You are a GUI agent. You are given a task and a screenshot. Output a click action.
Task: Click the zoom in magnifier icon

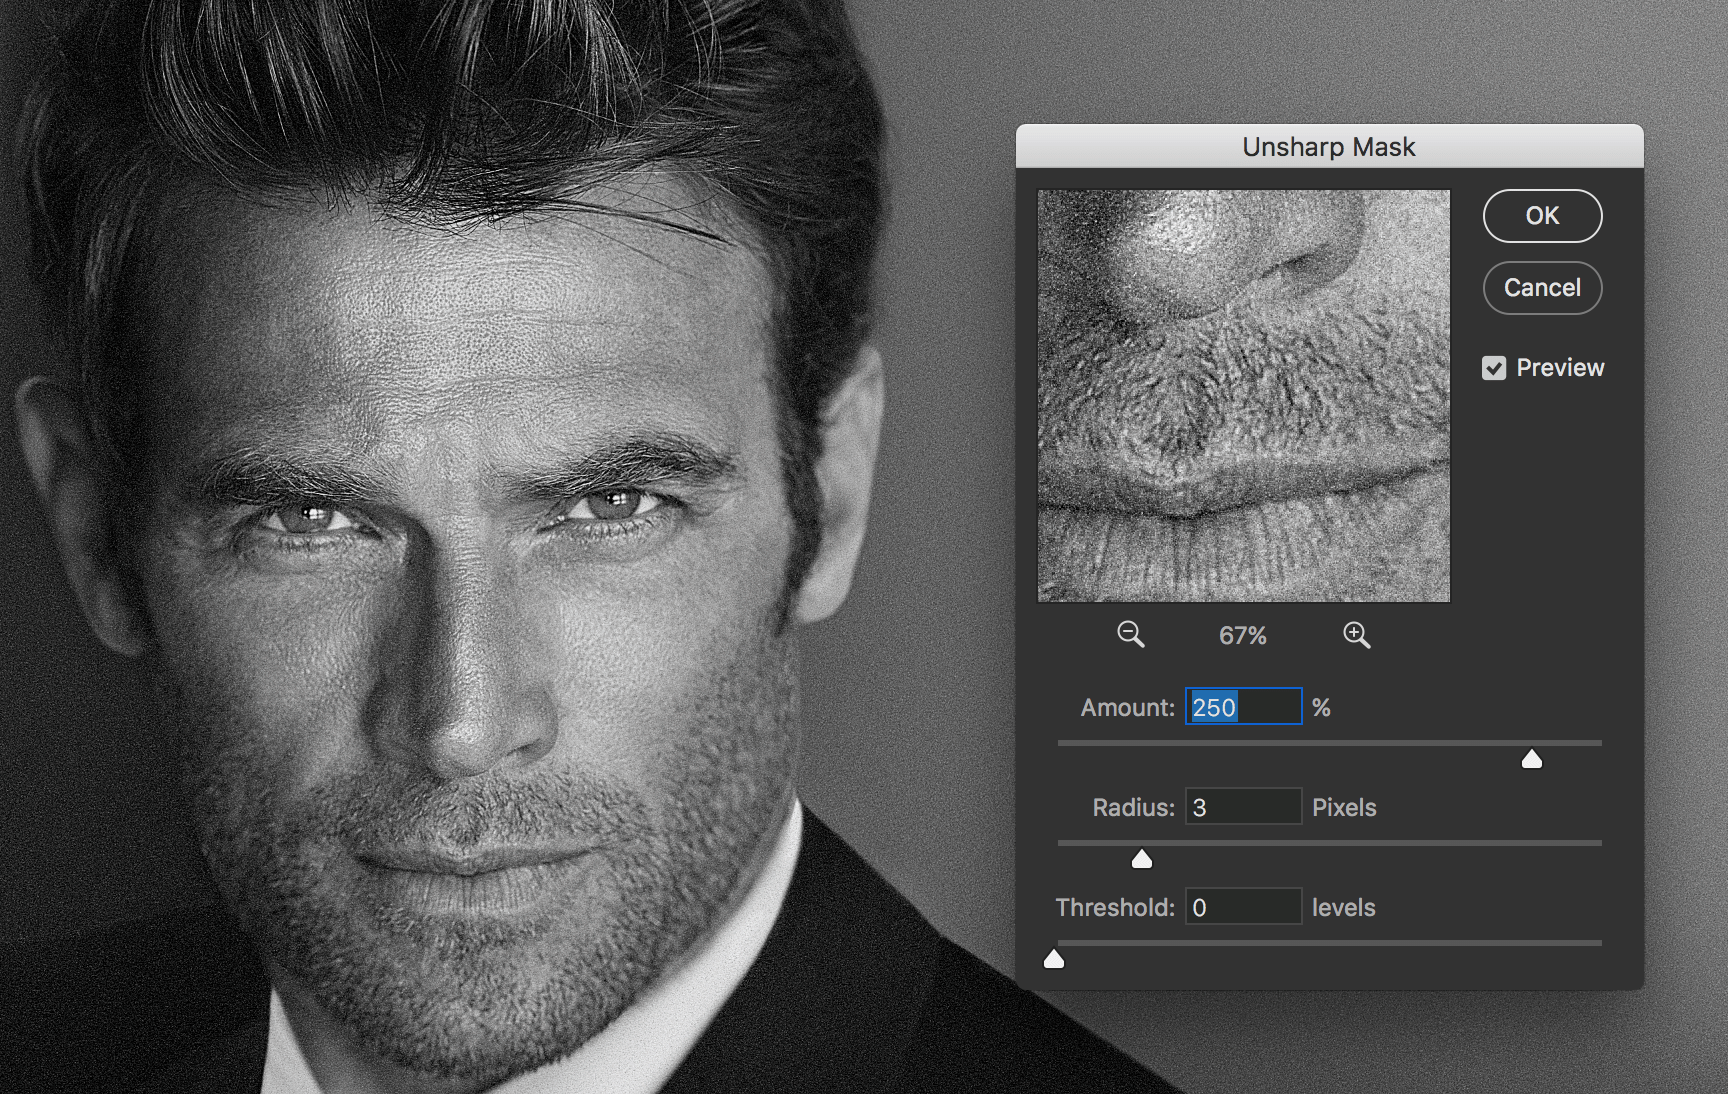1356,634
